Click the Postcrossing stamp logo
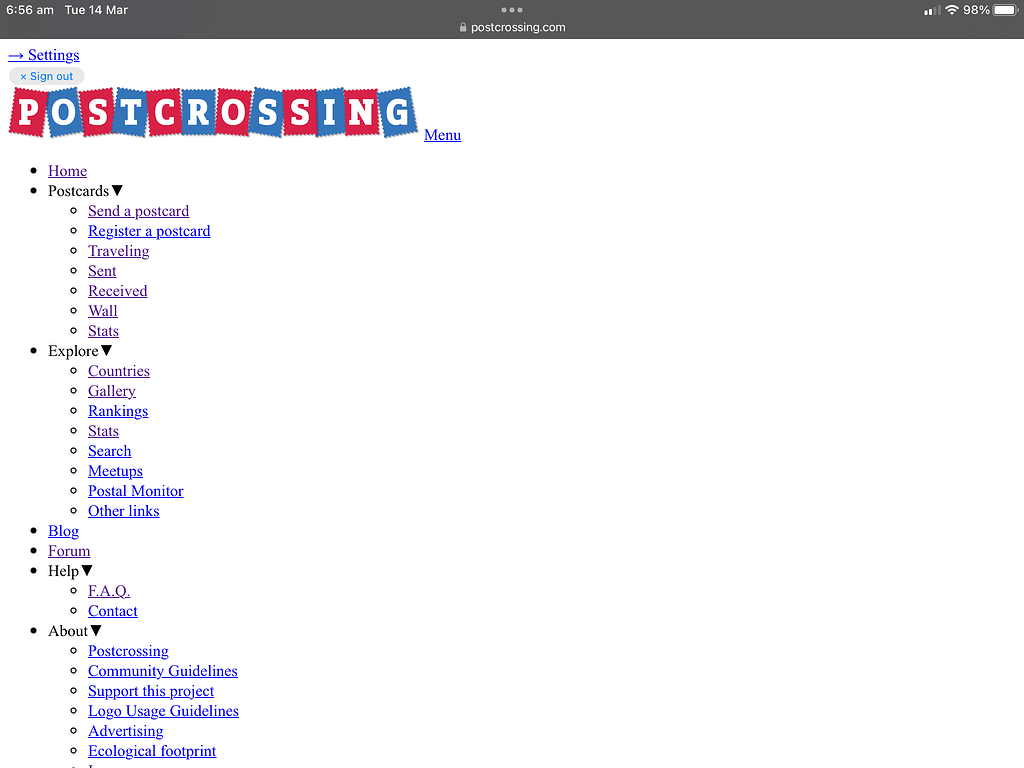1024x768 pixels. 213,113
